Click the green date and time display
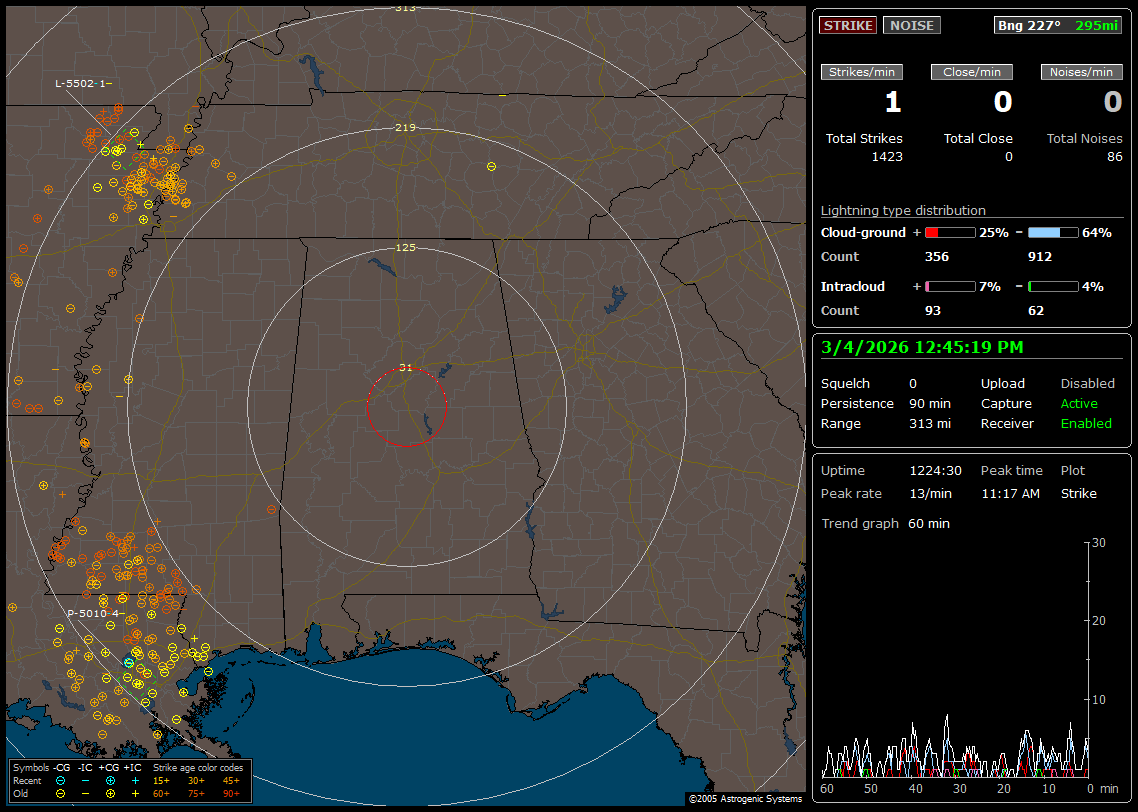This screenshot has height=812, width=1138. tap(922, 347)
